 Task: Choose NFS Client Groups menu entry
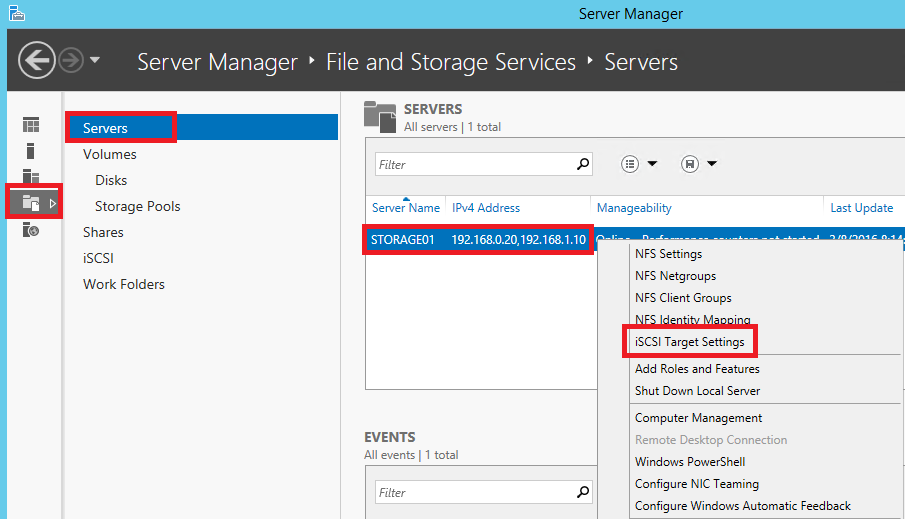tap(683, 298)
